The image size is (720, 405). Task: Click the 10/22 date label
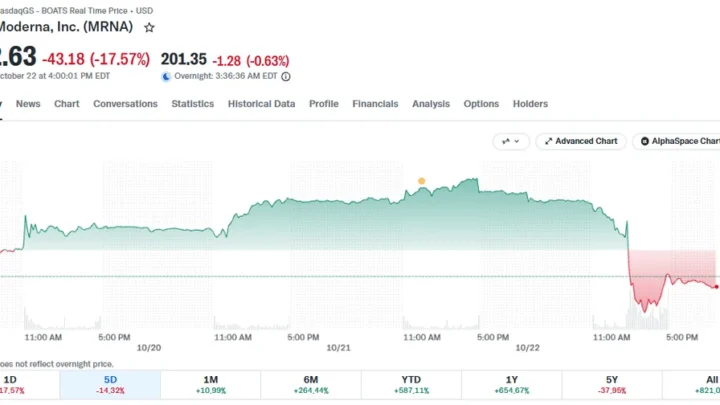pyautogui.click(x=527, y=348)
